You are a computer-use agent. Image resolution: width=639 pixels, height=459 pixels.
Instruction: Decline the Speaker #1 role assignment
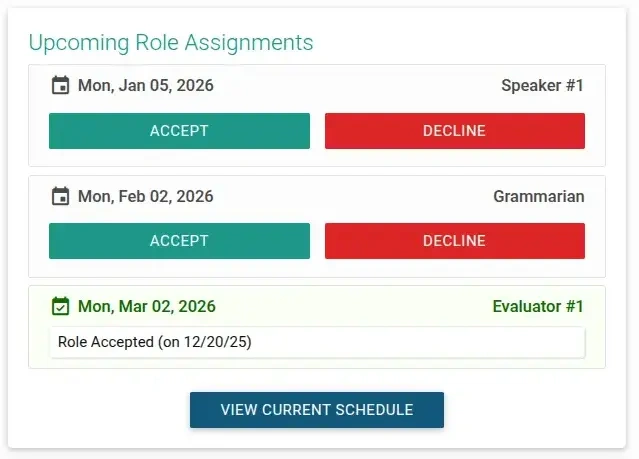coord(454,131)
